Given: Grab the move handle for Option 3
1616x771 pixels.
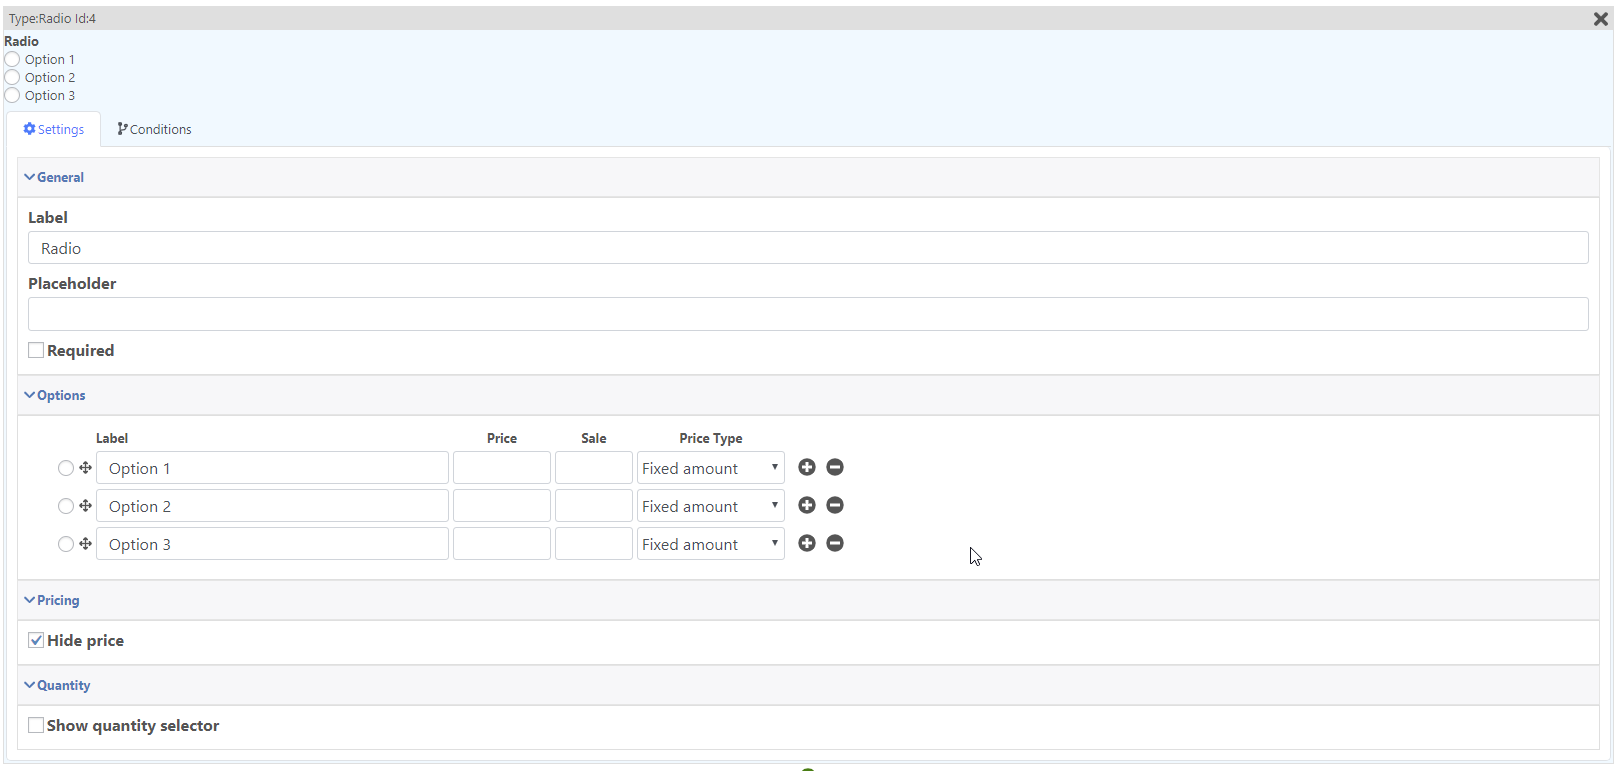Looking at the screenshot, I should 86,544.
